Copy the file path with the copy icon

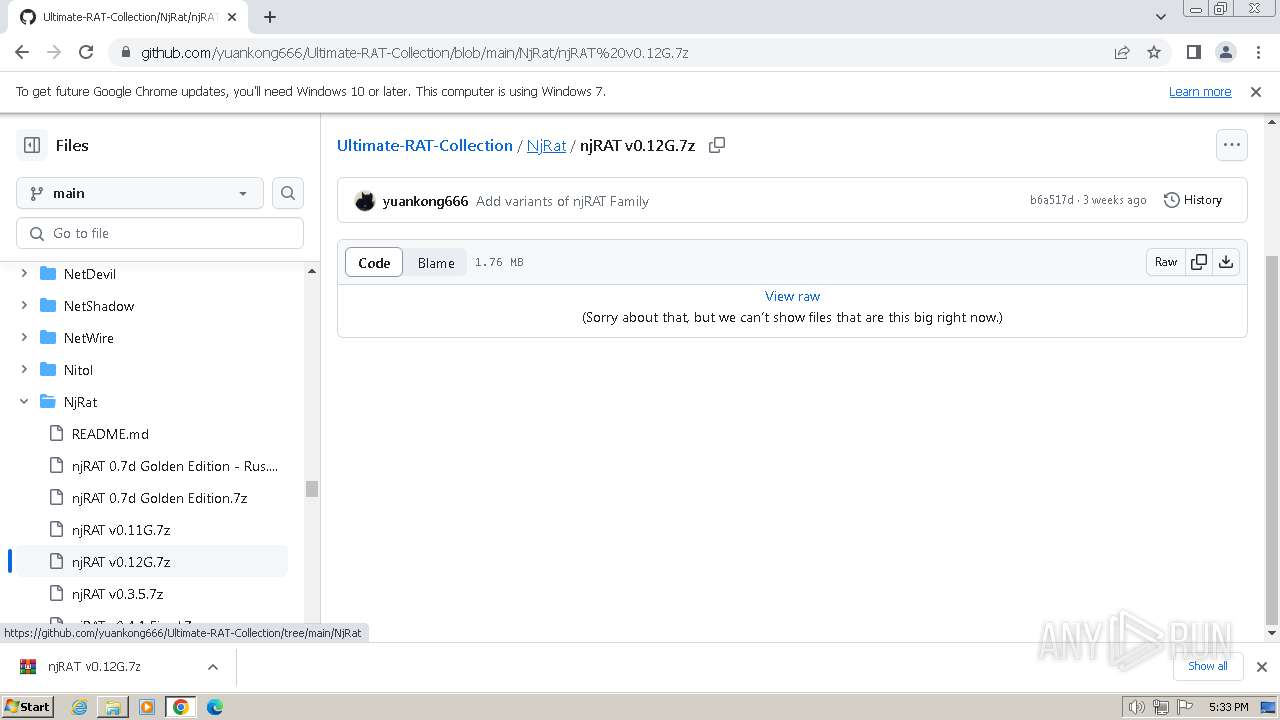[x=717, y=145]
